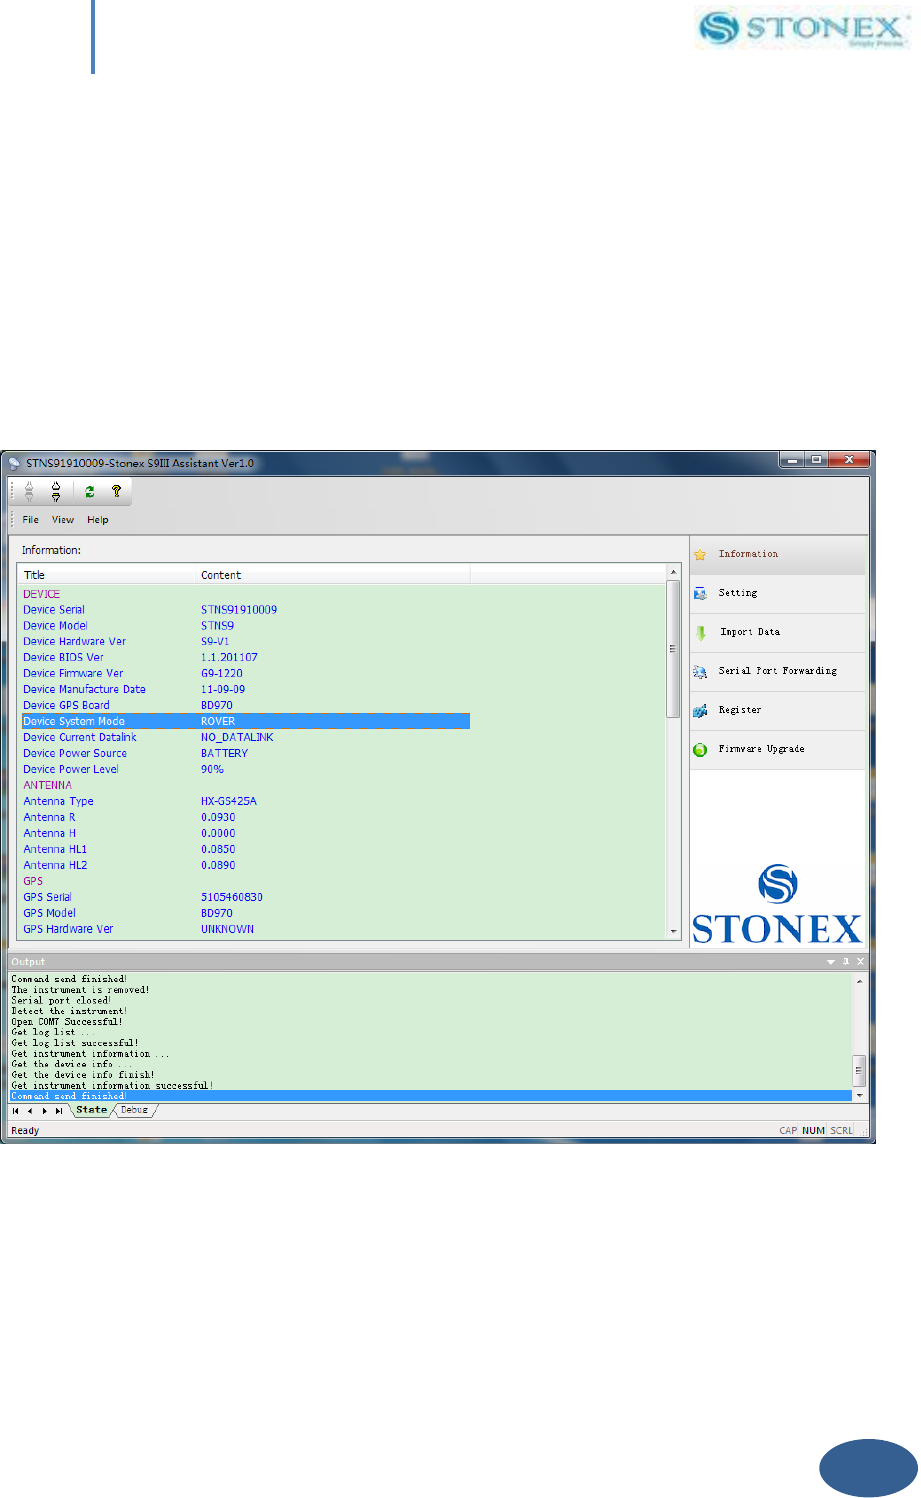Open the View menu
Image resolution: width=921 pixels, height=1498 pixels.
coord(63,520)
